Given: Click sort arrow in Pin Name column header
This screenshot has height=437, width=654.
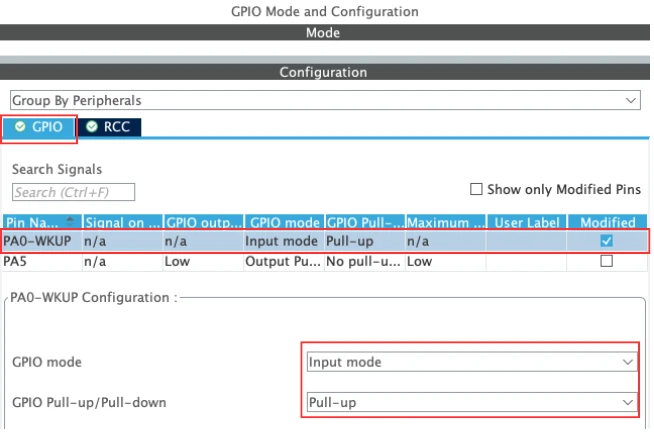Looking at the screenshot, I should (x=70, y=221).
